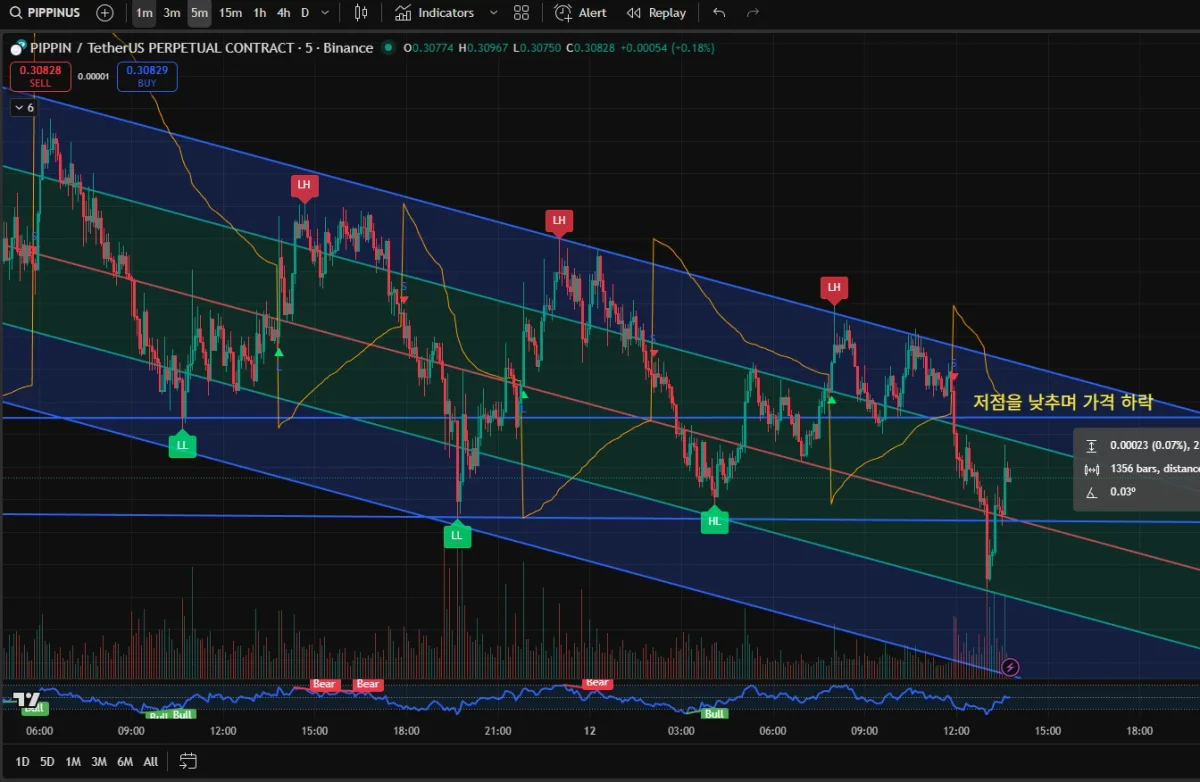Image resolution: width=1200 pixels, height=782 pixels.
Task: Open the Indicators dialog
Action: pos(434,13)
